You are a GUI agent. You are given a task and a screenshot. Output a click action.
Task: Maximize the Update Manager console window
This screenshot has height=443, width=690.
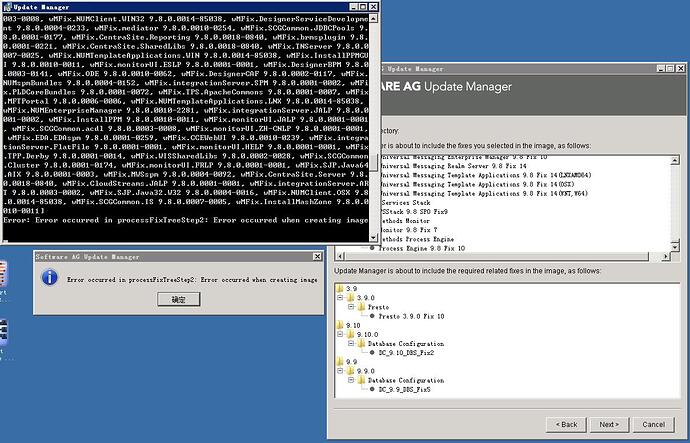click(363, 7)
